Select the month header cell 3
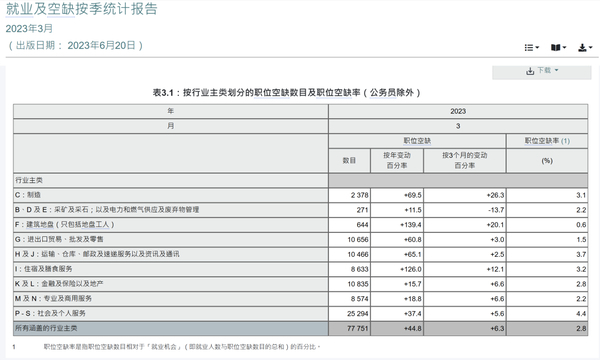600x360 pixels. (x=458, y=126)
